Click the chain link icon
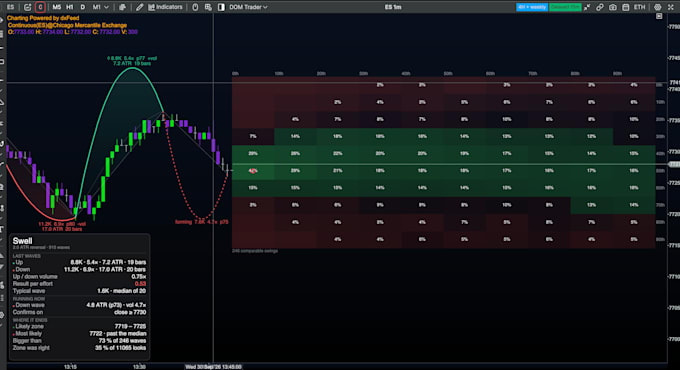The width and height of the screenshot is (680, 370). coord(600,7)
